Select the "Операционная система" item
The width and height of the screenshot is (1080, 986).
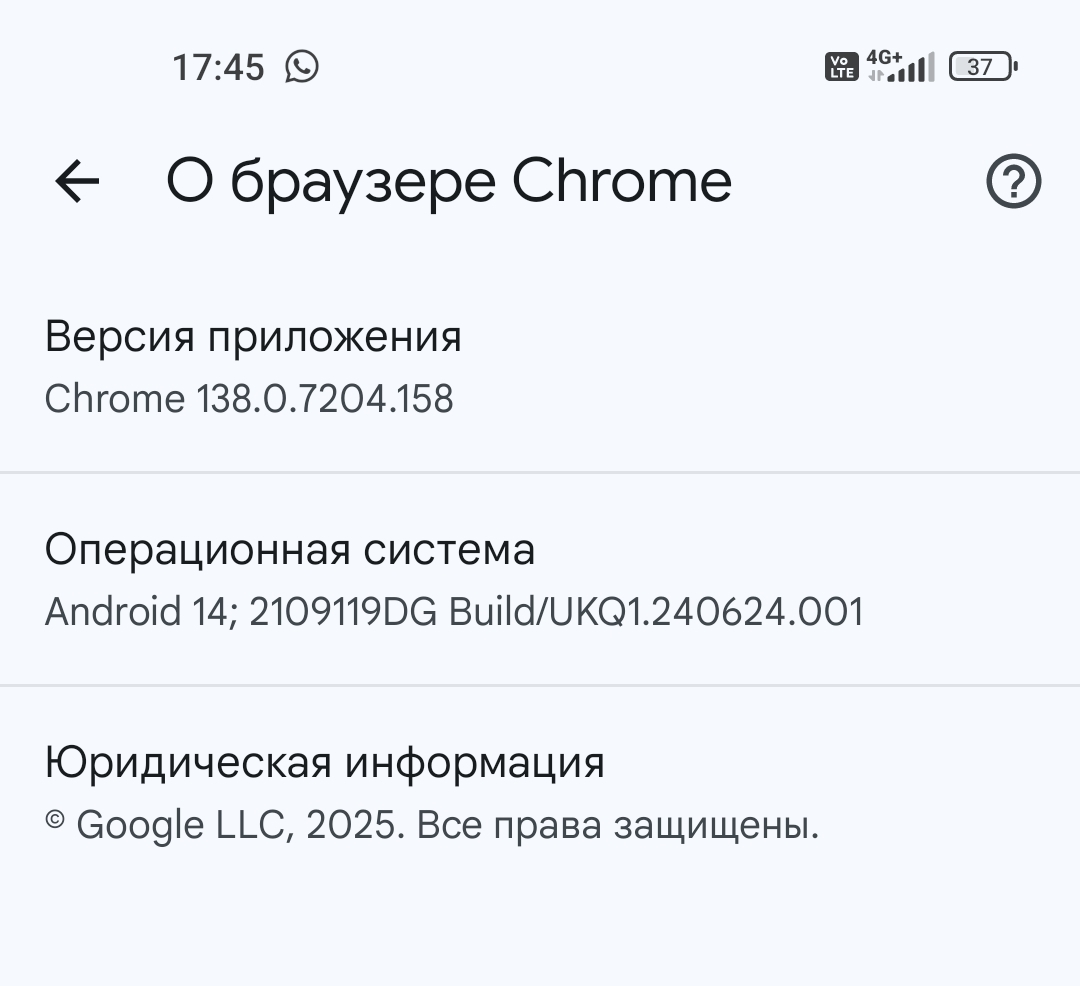point(290,550)
